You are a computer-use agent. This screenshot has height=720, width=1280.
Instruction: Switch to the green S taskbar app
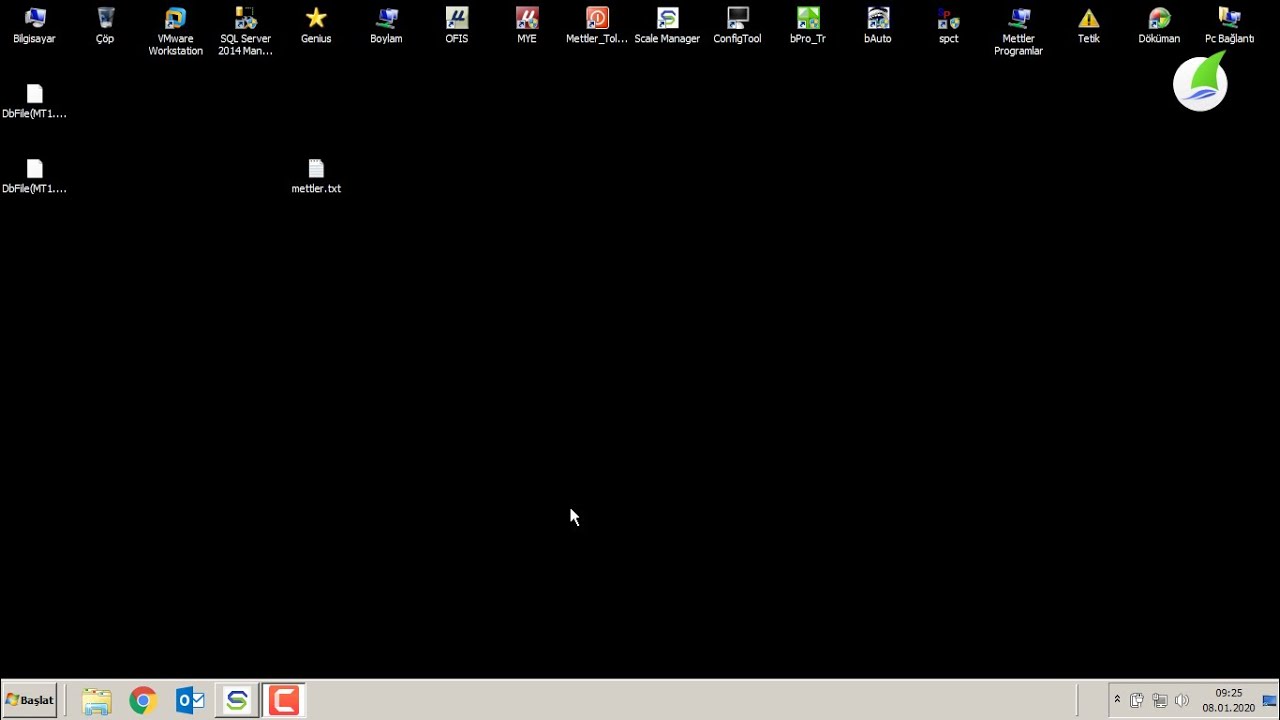point(237,701)
